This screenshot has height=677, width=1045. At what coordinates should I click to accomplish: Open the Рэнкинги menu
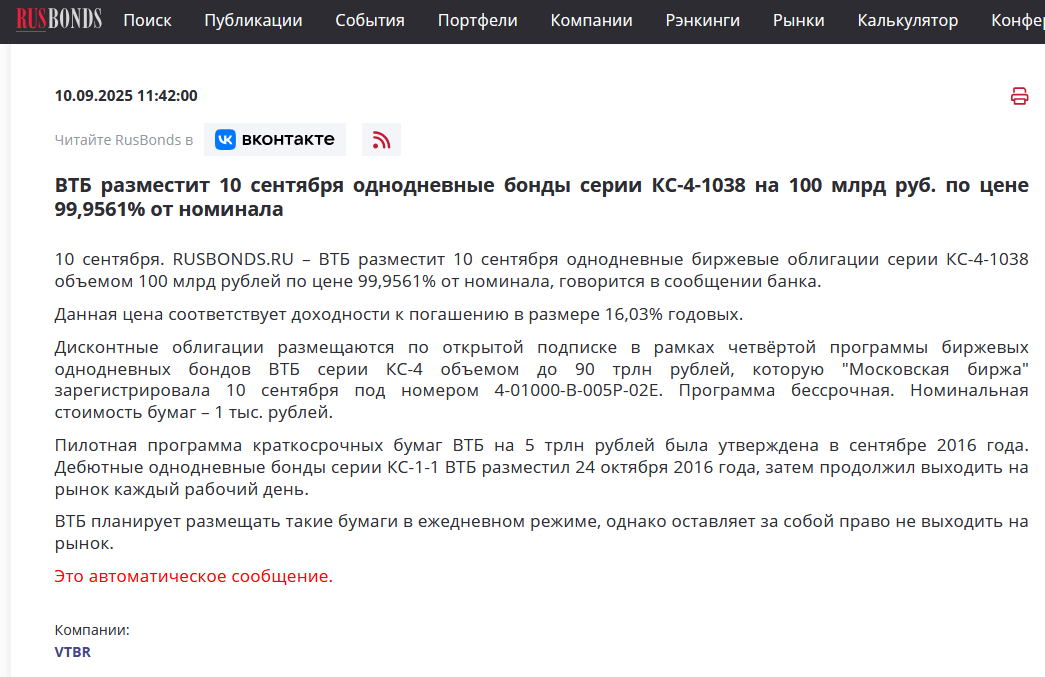click(x=702, y=21)
